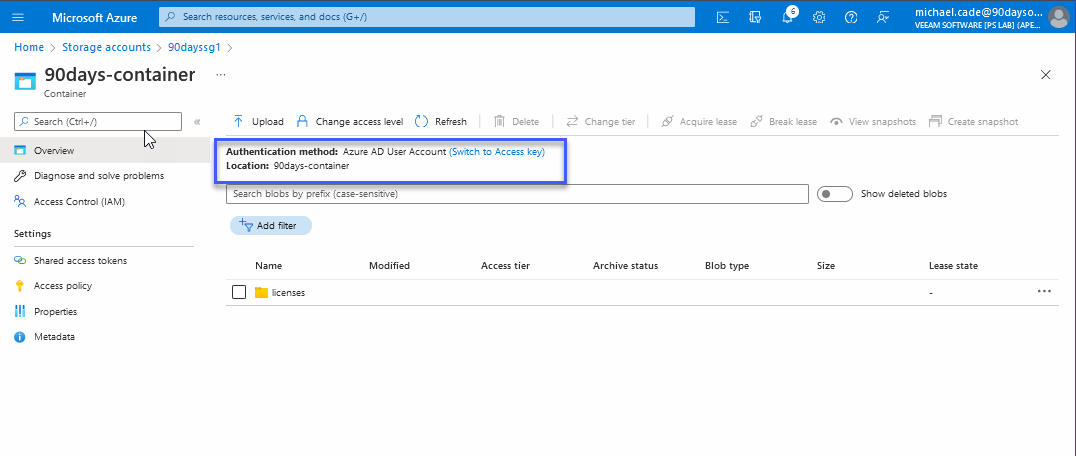Click the Refresh toolbar button
Image resolution: width=1076 pixels, height=456 pixels.
[440, 121]
